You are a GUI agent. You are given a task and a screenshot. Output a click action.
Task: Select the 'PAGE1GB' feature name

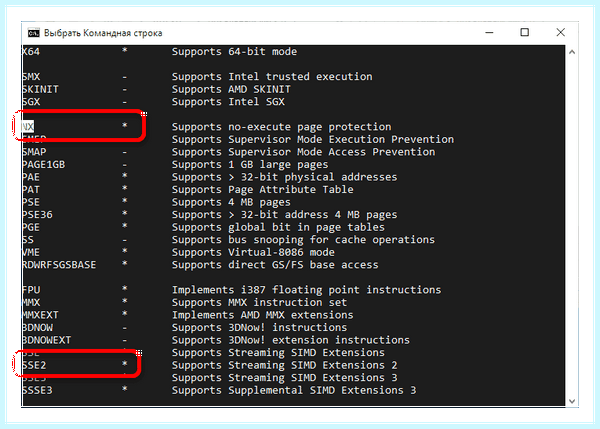click(43, 165)
